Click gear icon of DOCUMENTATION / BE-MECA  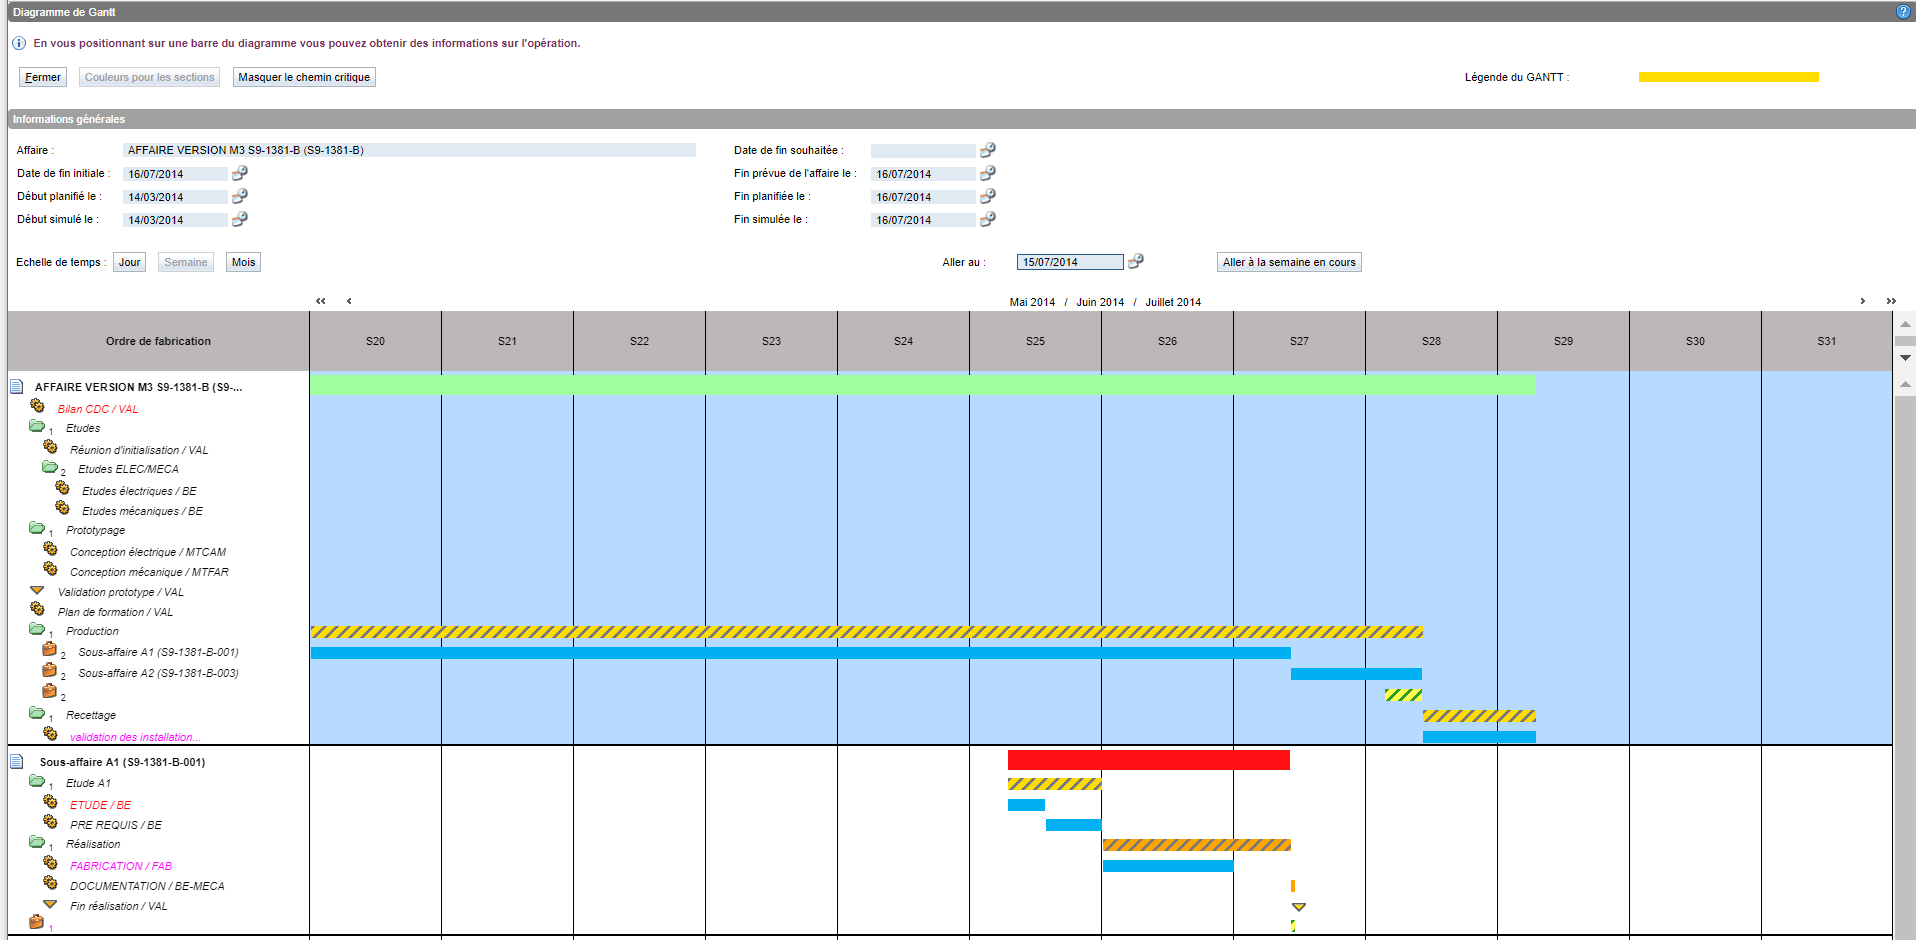coord(50,883)
